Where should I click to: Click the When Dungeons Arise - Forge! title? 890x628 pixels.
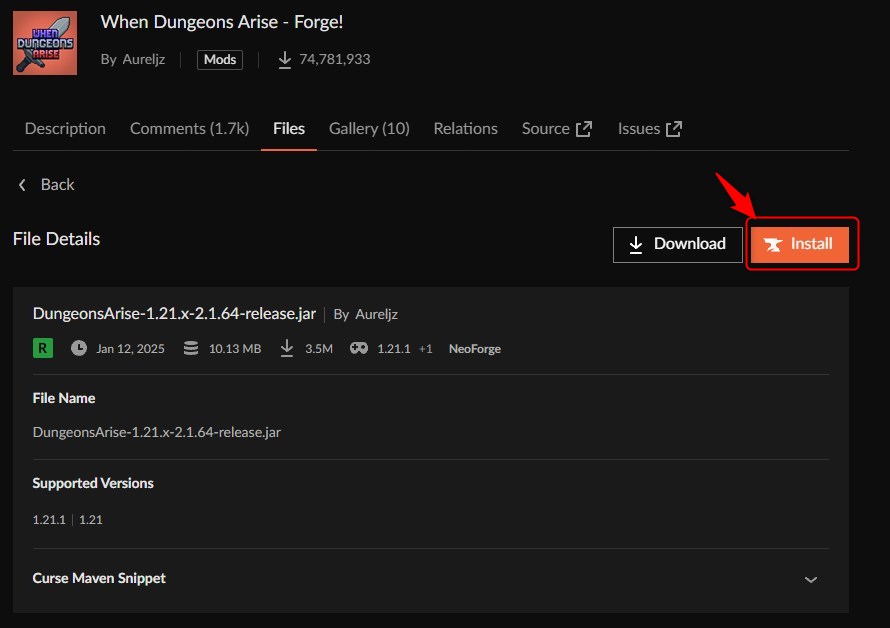pos(222,22)
